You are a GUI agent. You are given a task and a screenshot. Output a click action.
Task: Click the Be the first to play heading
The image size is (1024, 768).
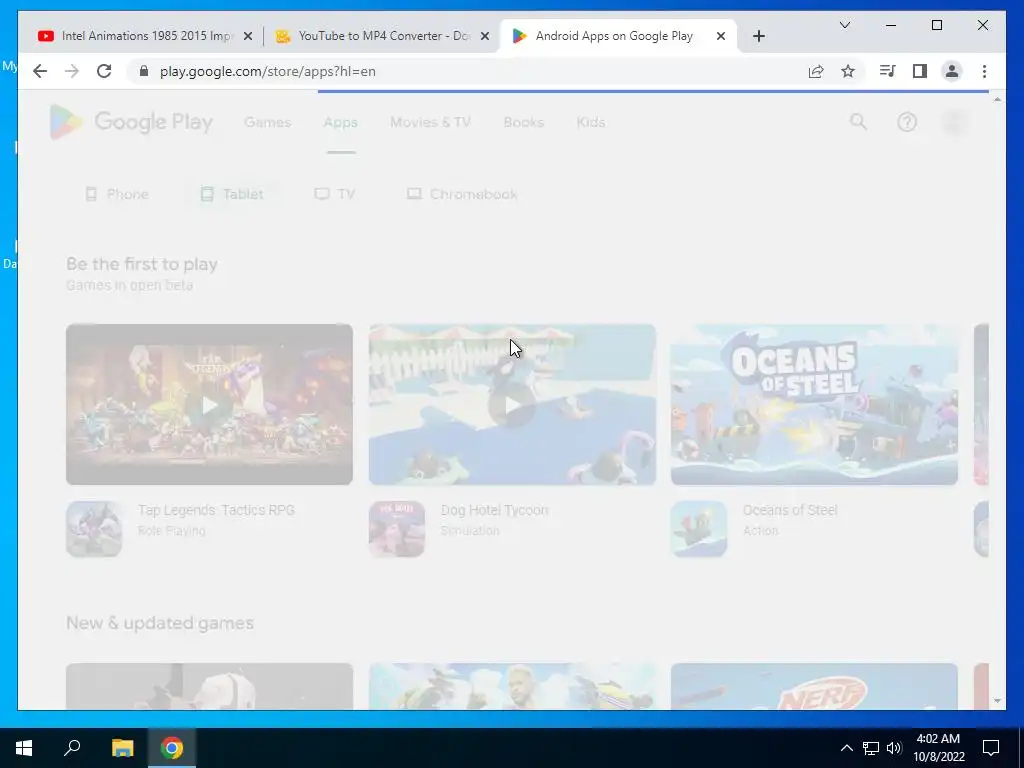(x=142, y=264)
